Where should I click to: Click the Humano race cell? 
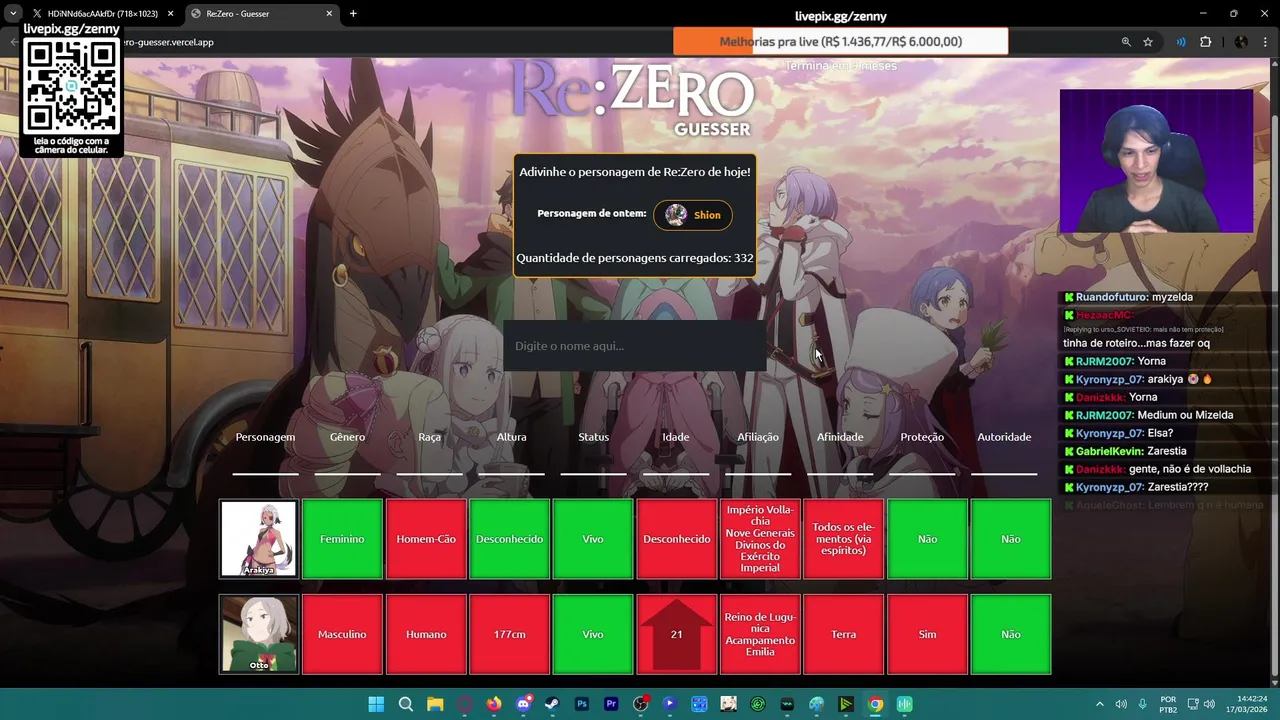pyautogui.click(x=426, y=634)
